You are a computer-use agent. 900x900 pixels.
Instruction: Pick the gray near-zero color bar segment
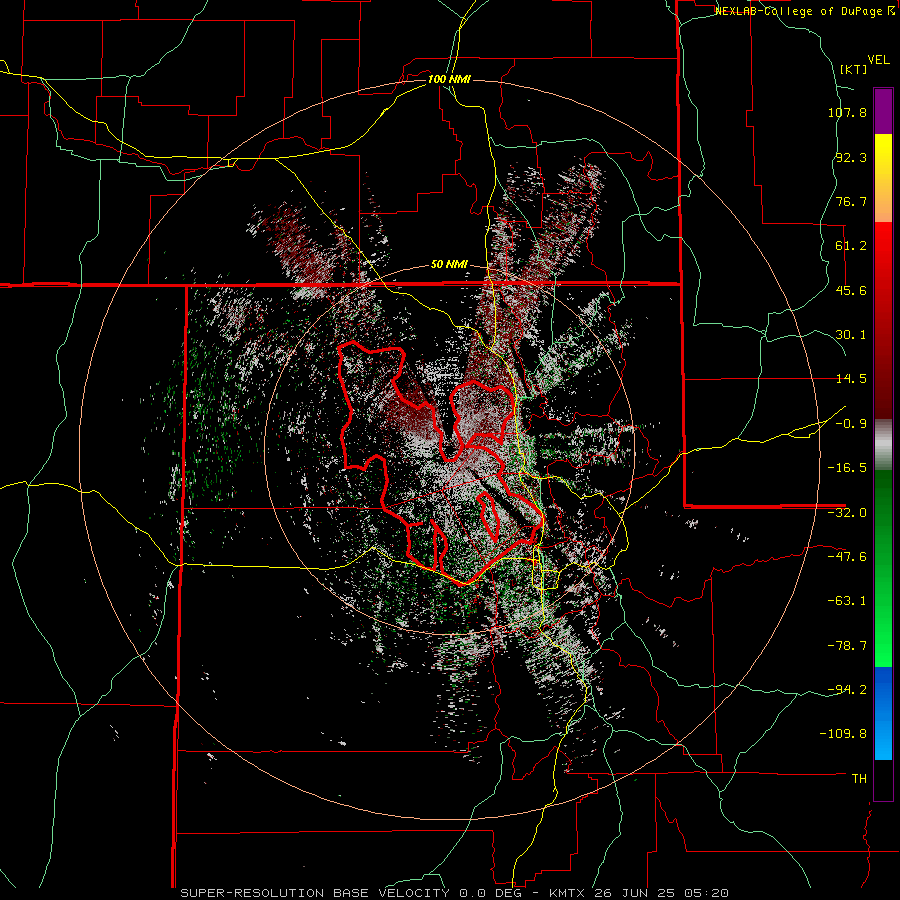pos(883,445)
